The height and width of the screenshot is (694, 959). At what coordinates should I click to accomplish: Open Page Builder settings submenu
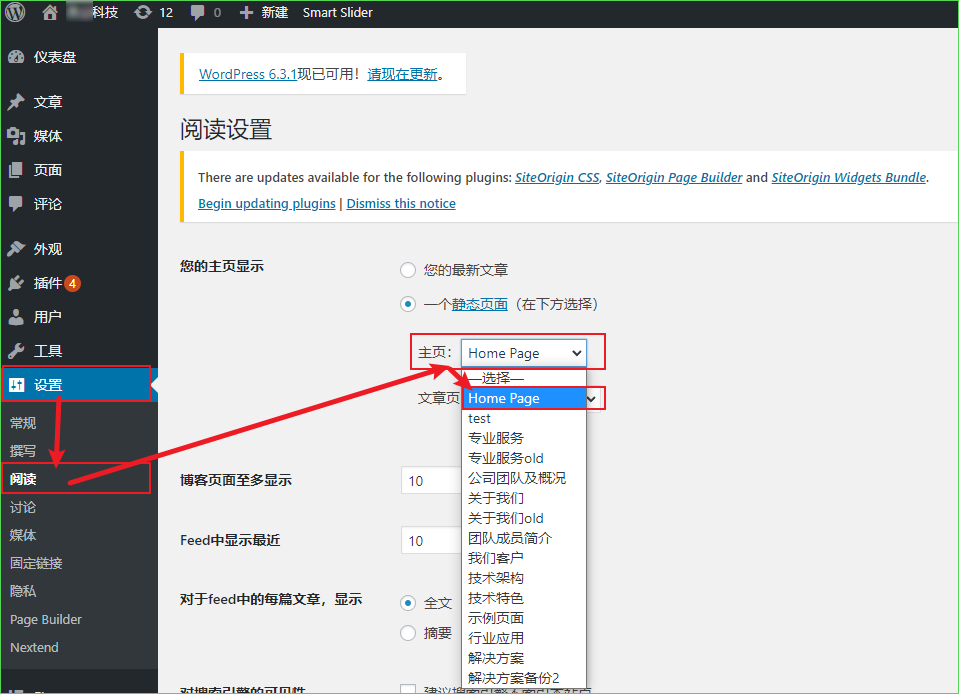tap(46, 619)
